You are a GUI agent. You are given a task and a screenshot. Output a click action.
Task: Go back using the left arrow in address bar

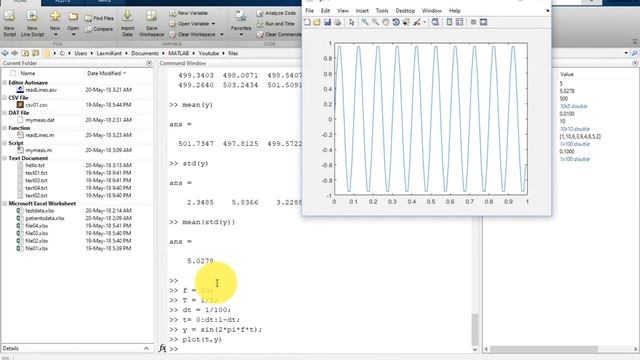[5, 53]
